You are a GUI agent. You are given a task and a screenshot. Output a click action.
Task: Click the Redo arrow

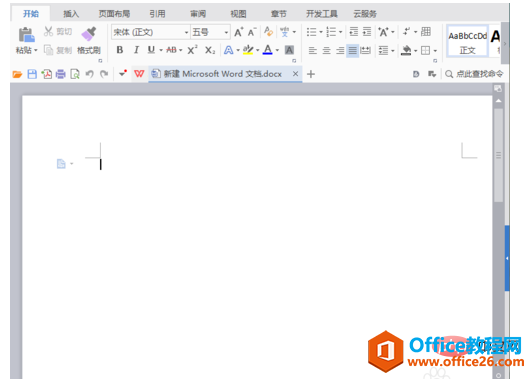tap(104, 74)
